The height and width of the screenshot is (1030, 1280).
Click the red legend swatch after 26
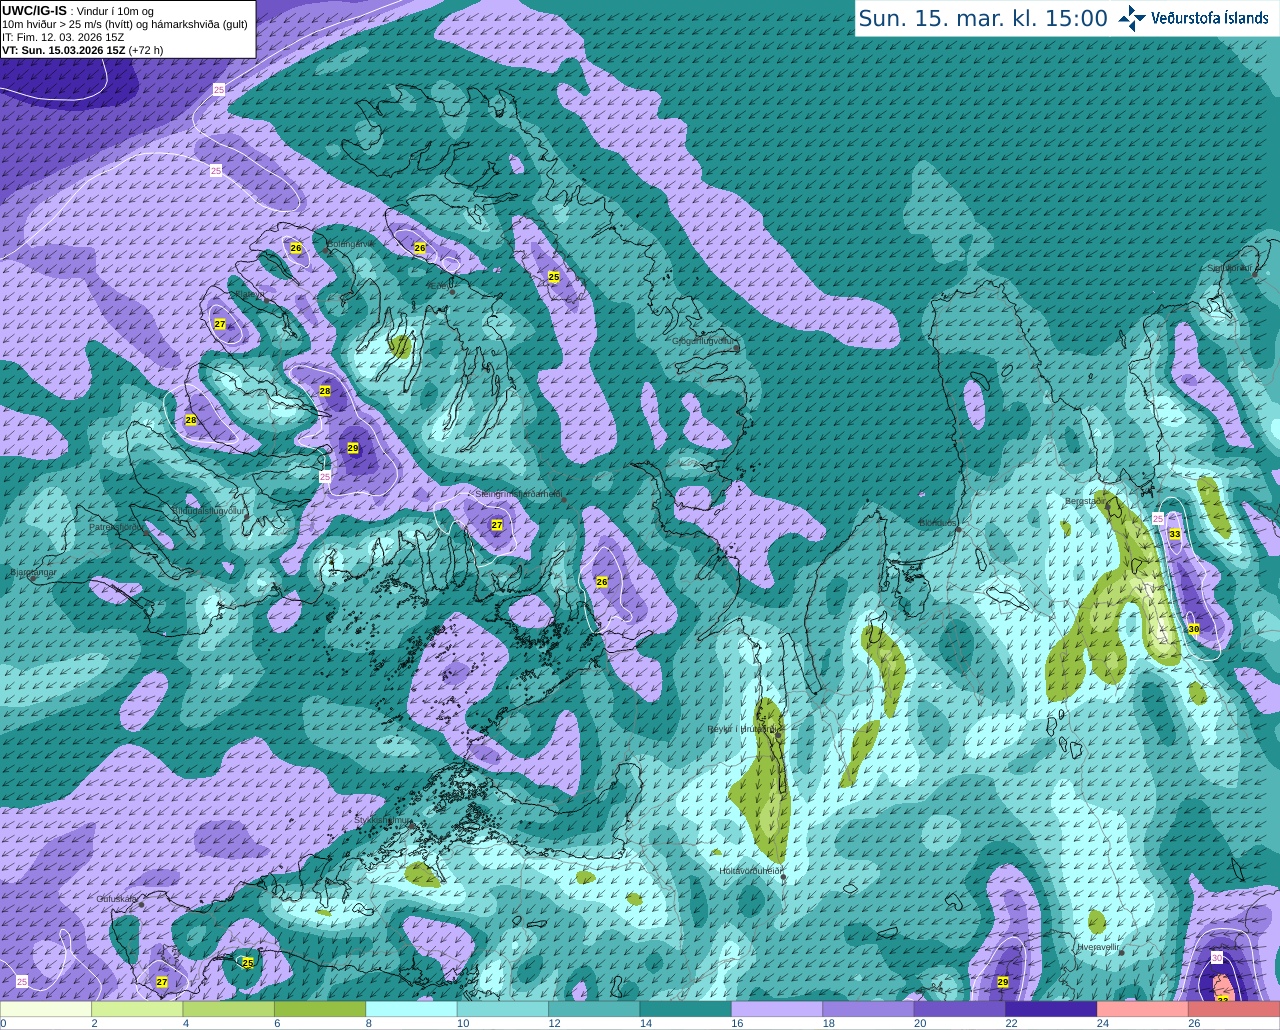[x=1234, y=1009]
